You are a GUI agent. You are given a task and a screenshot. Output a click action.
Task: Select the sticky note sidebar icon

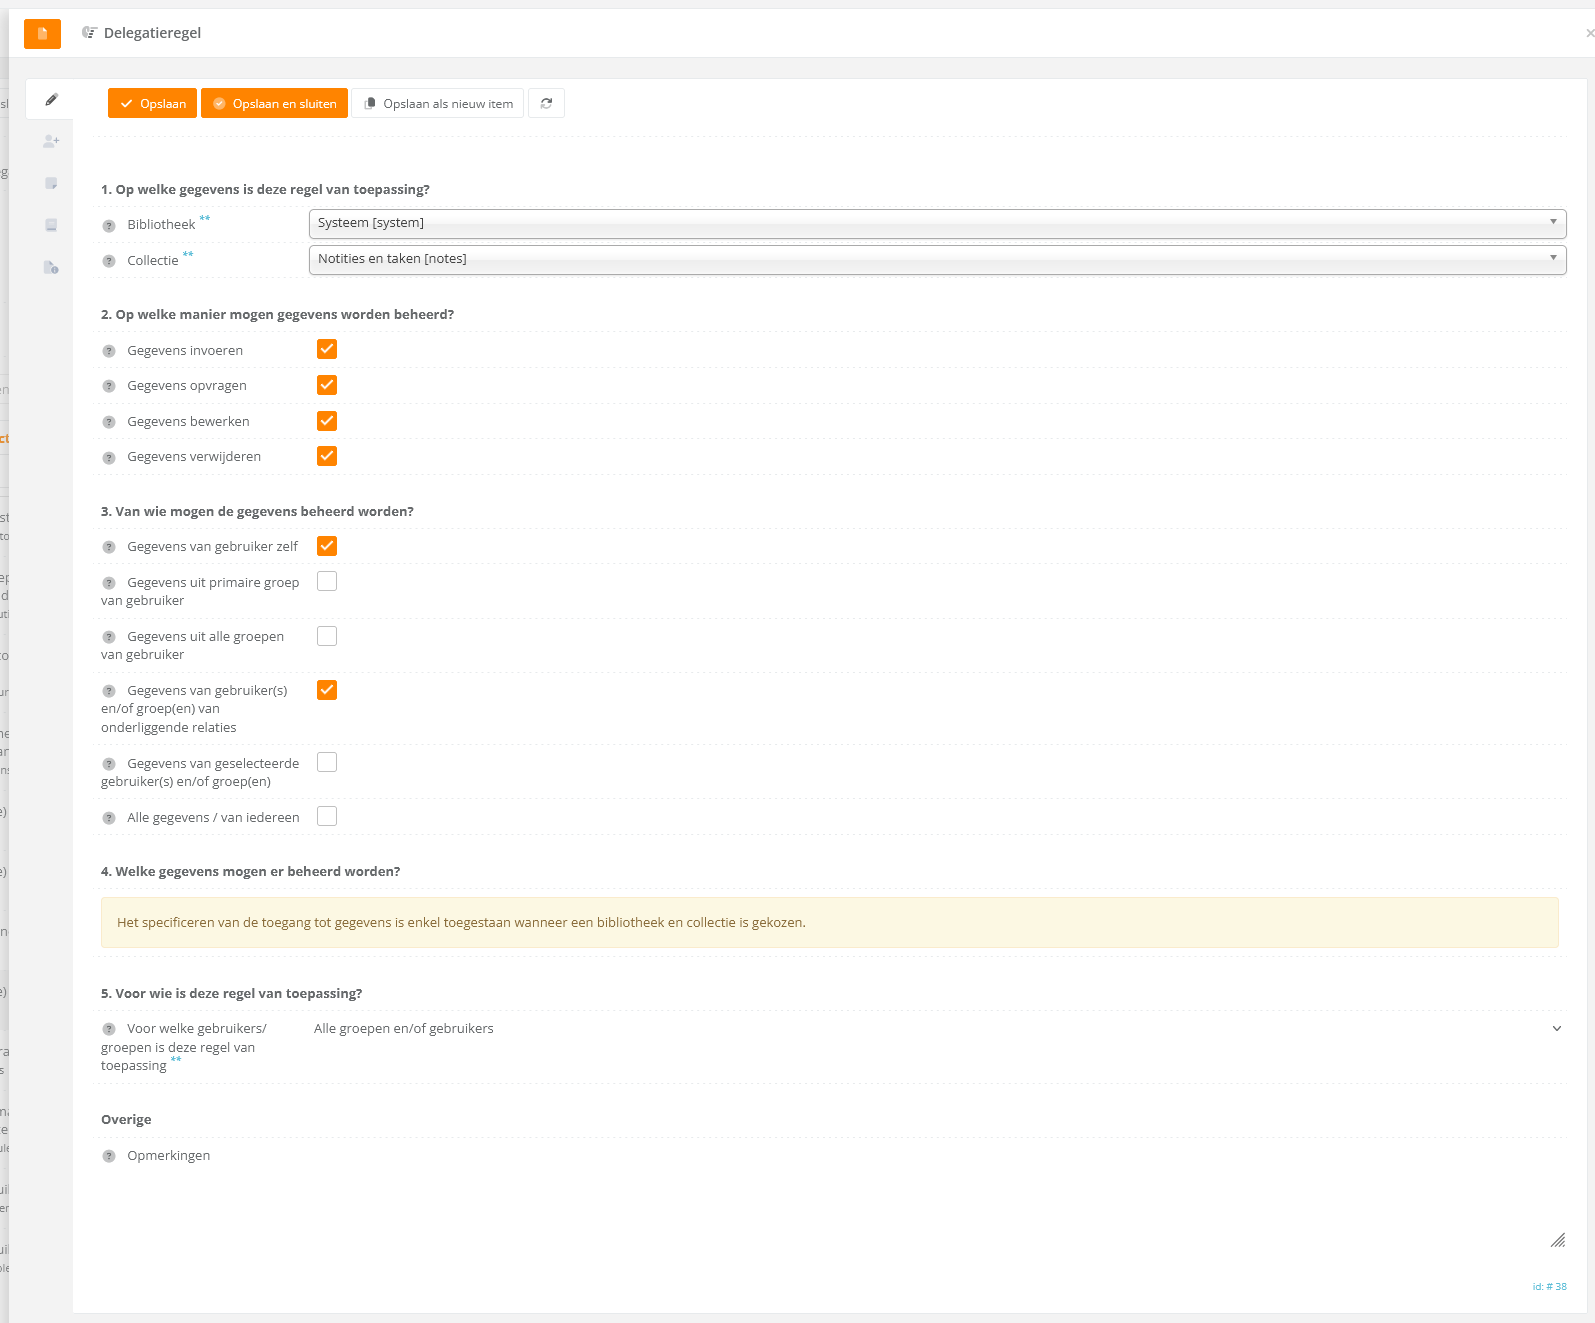point(51,184)
